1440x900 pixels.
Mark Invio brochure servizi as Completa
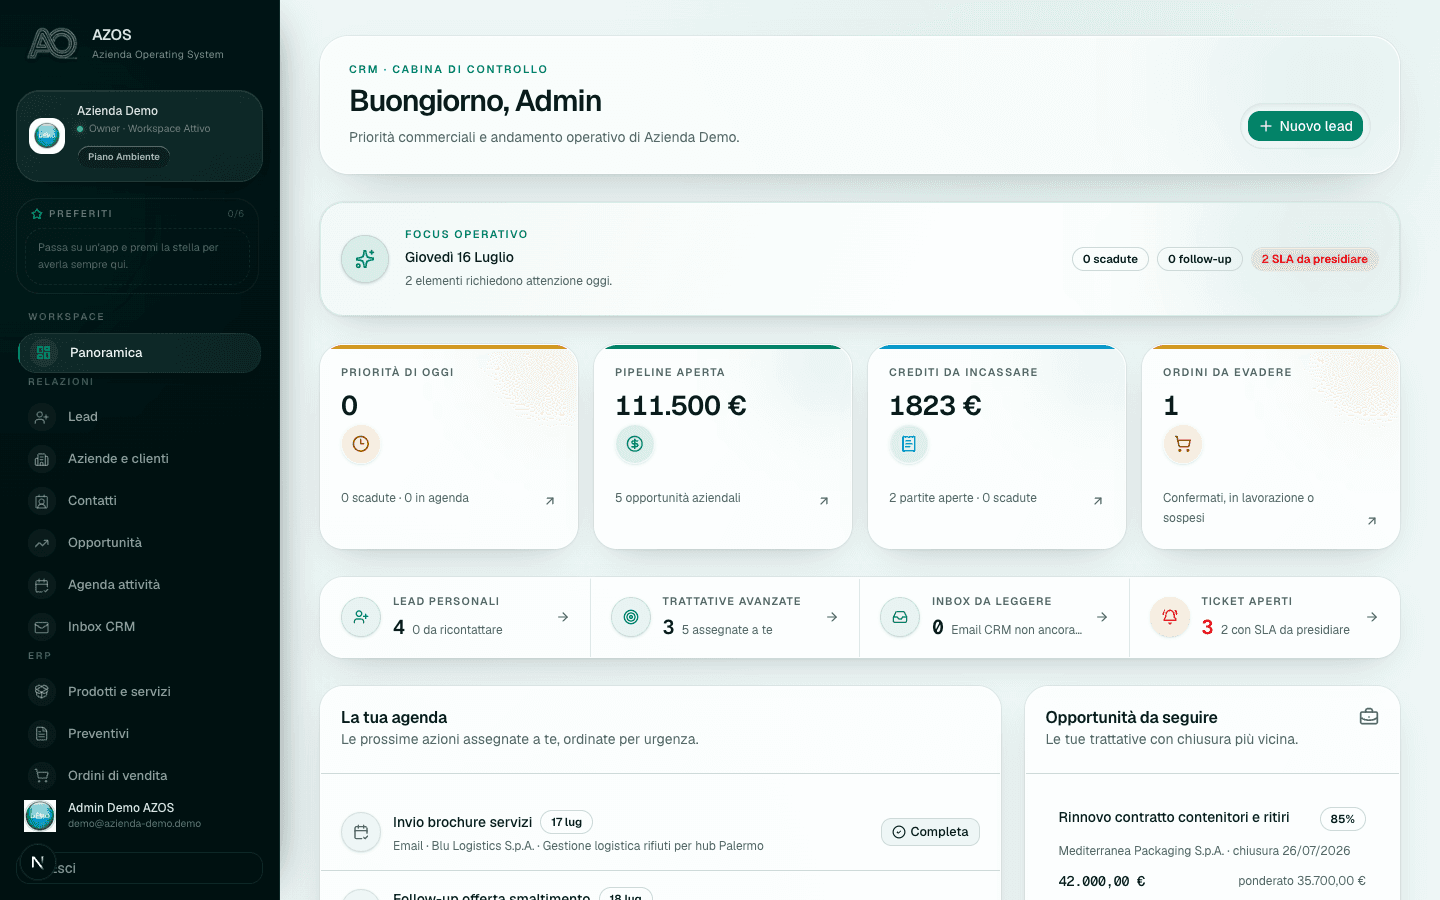point(930,832)
